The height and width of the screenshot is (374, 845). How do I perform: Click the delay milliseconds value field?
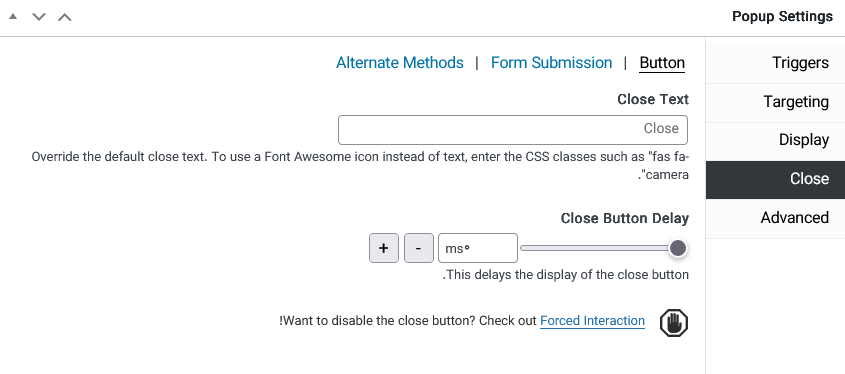(478, 248)
